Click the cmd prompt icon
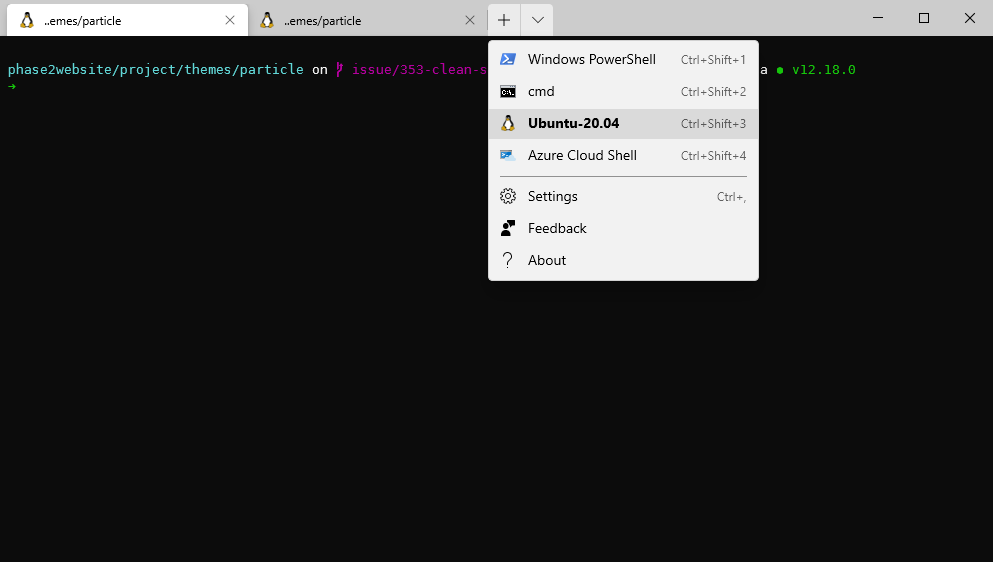The image size is (993, 562). [x=508, y=92]
